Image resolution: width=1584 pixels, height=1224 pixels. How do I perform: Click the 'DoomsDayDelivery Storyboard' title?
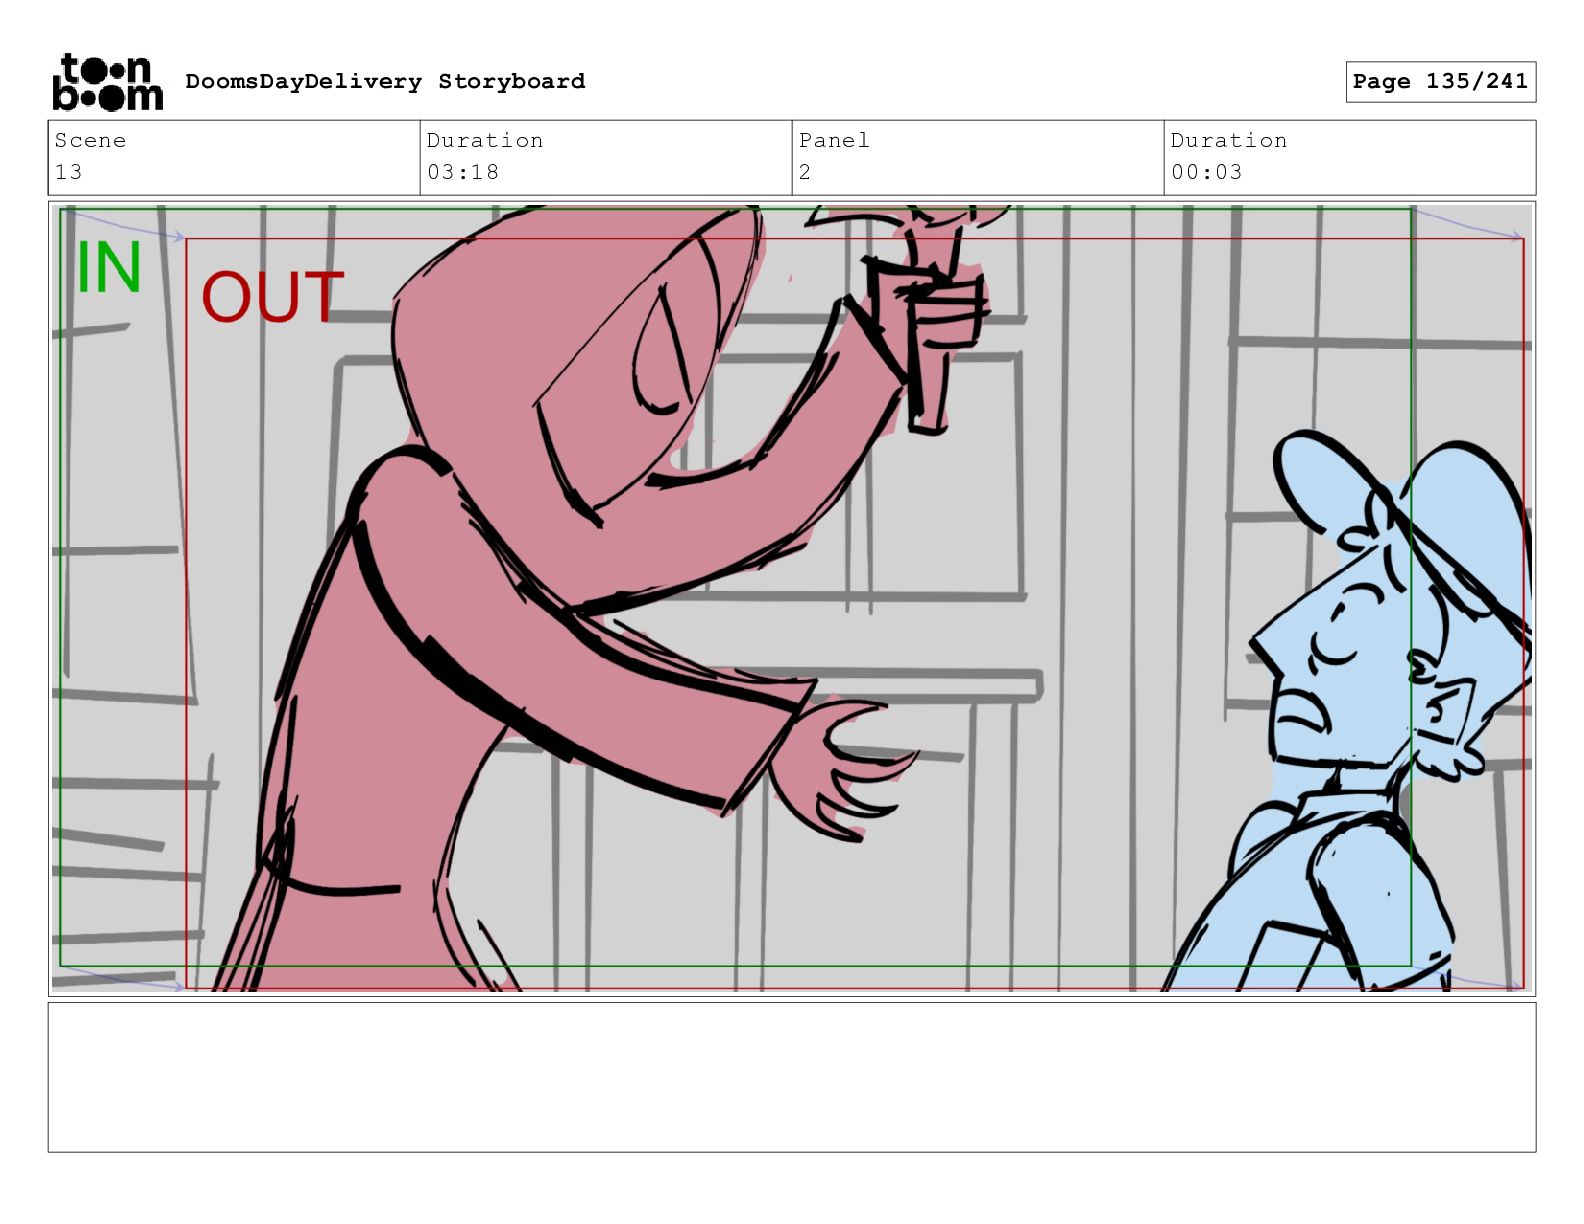pyautogui.click(x=385, y=81)
